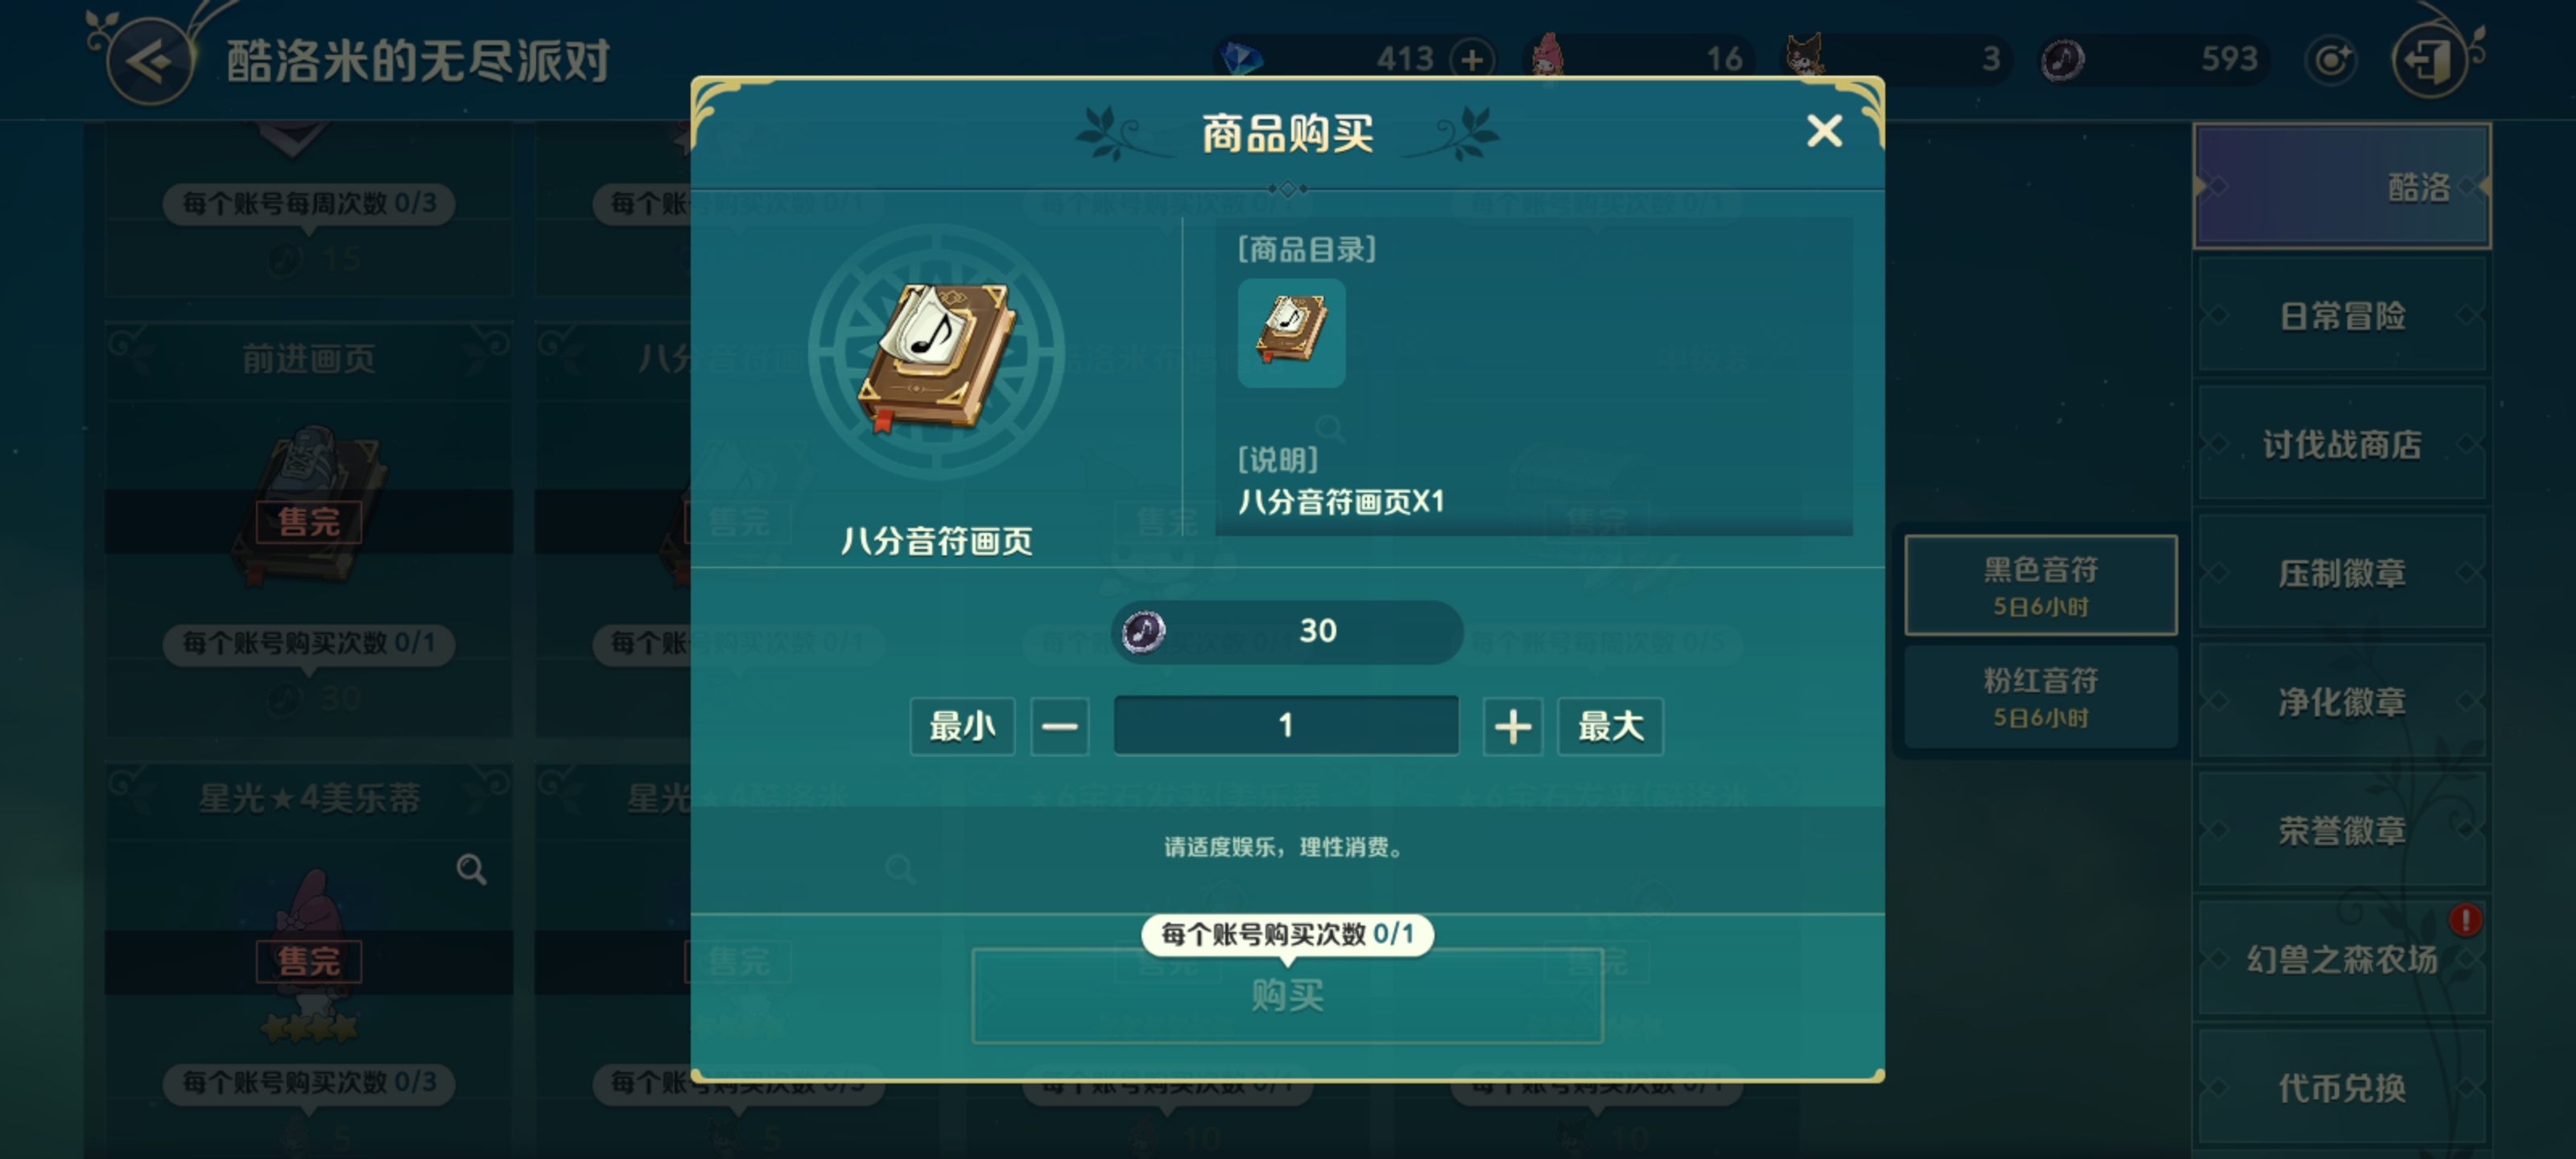
Task: Select the 粉红音符 shop tab
Action: [x=2040, y=696]
